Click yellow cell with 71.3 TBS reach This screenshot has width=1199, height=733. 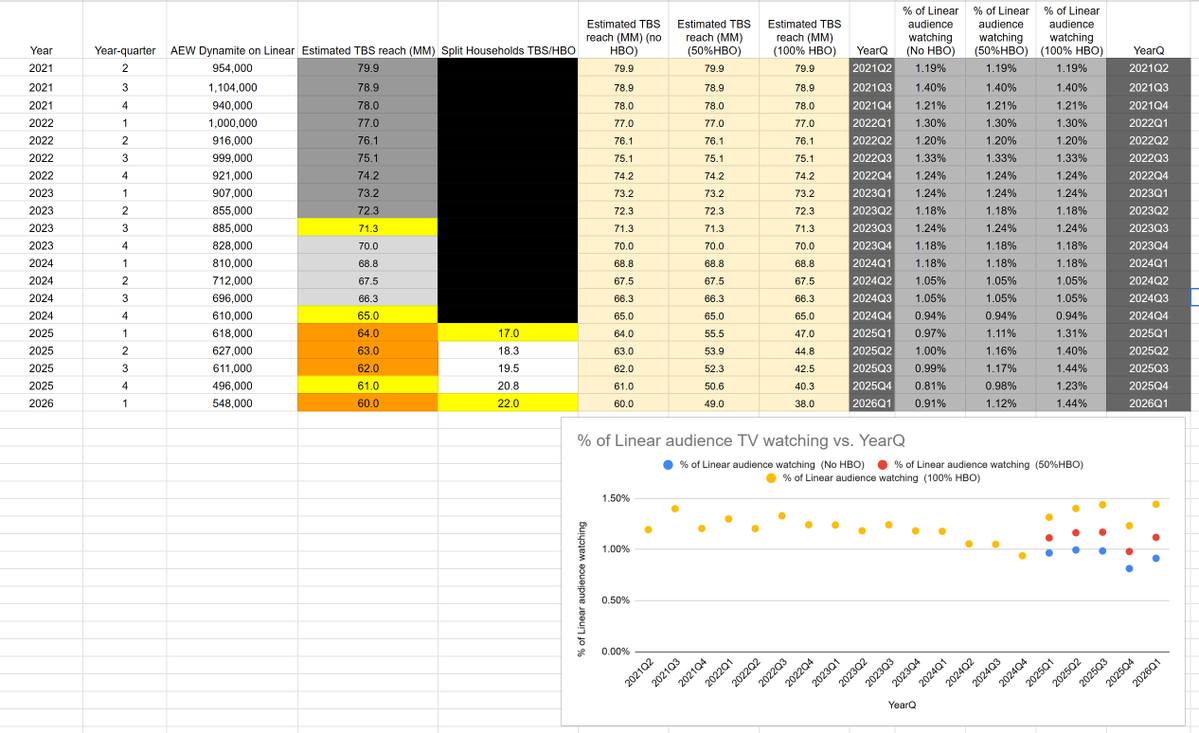(368, 228)
